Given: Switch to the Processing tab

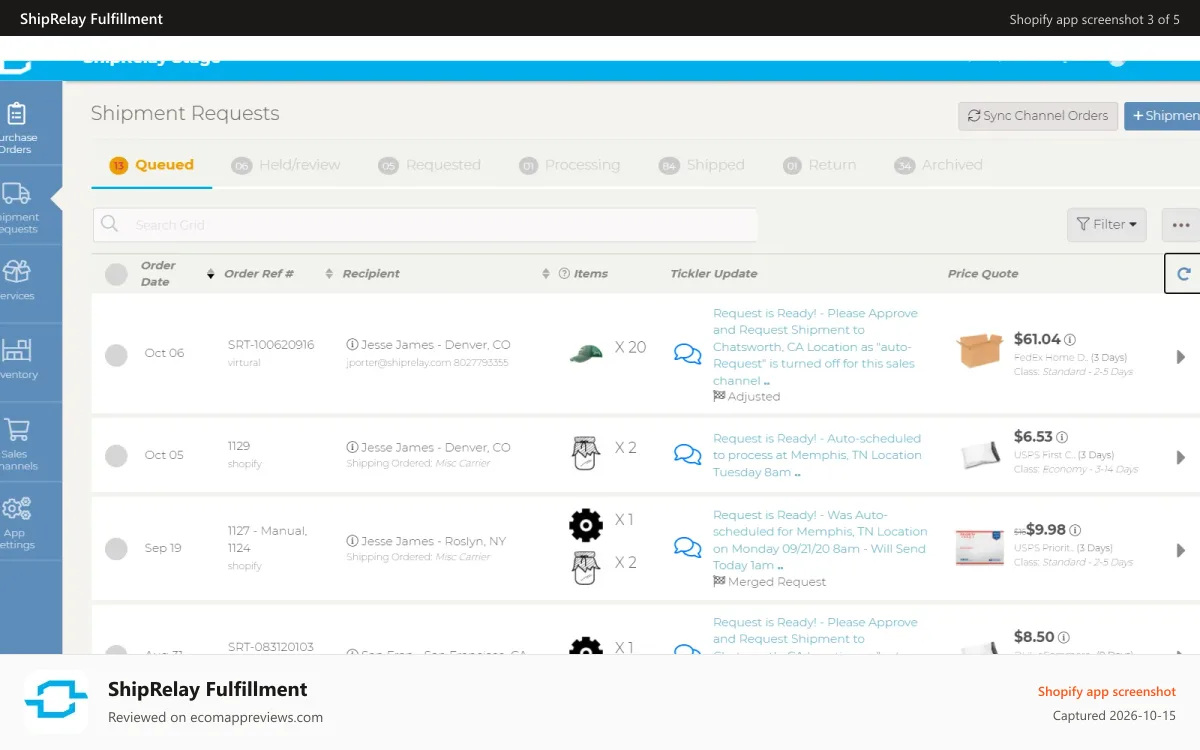Looking at the screenshot, I should tap(569, 165).
